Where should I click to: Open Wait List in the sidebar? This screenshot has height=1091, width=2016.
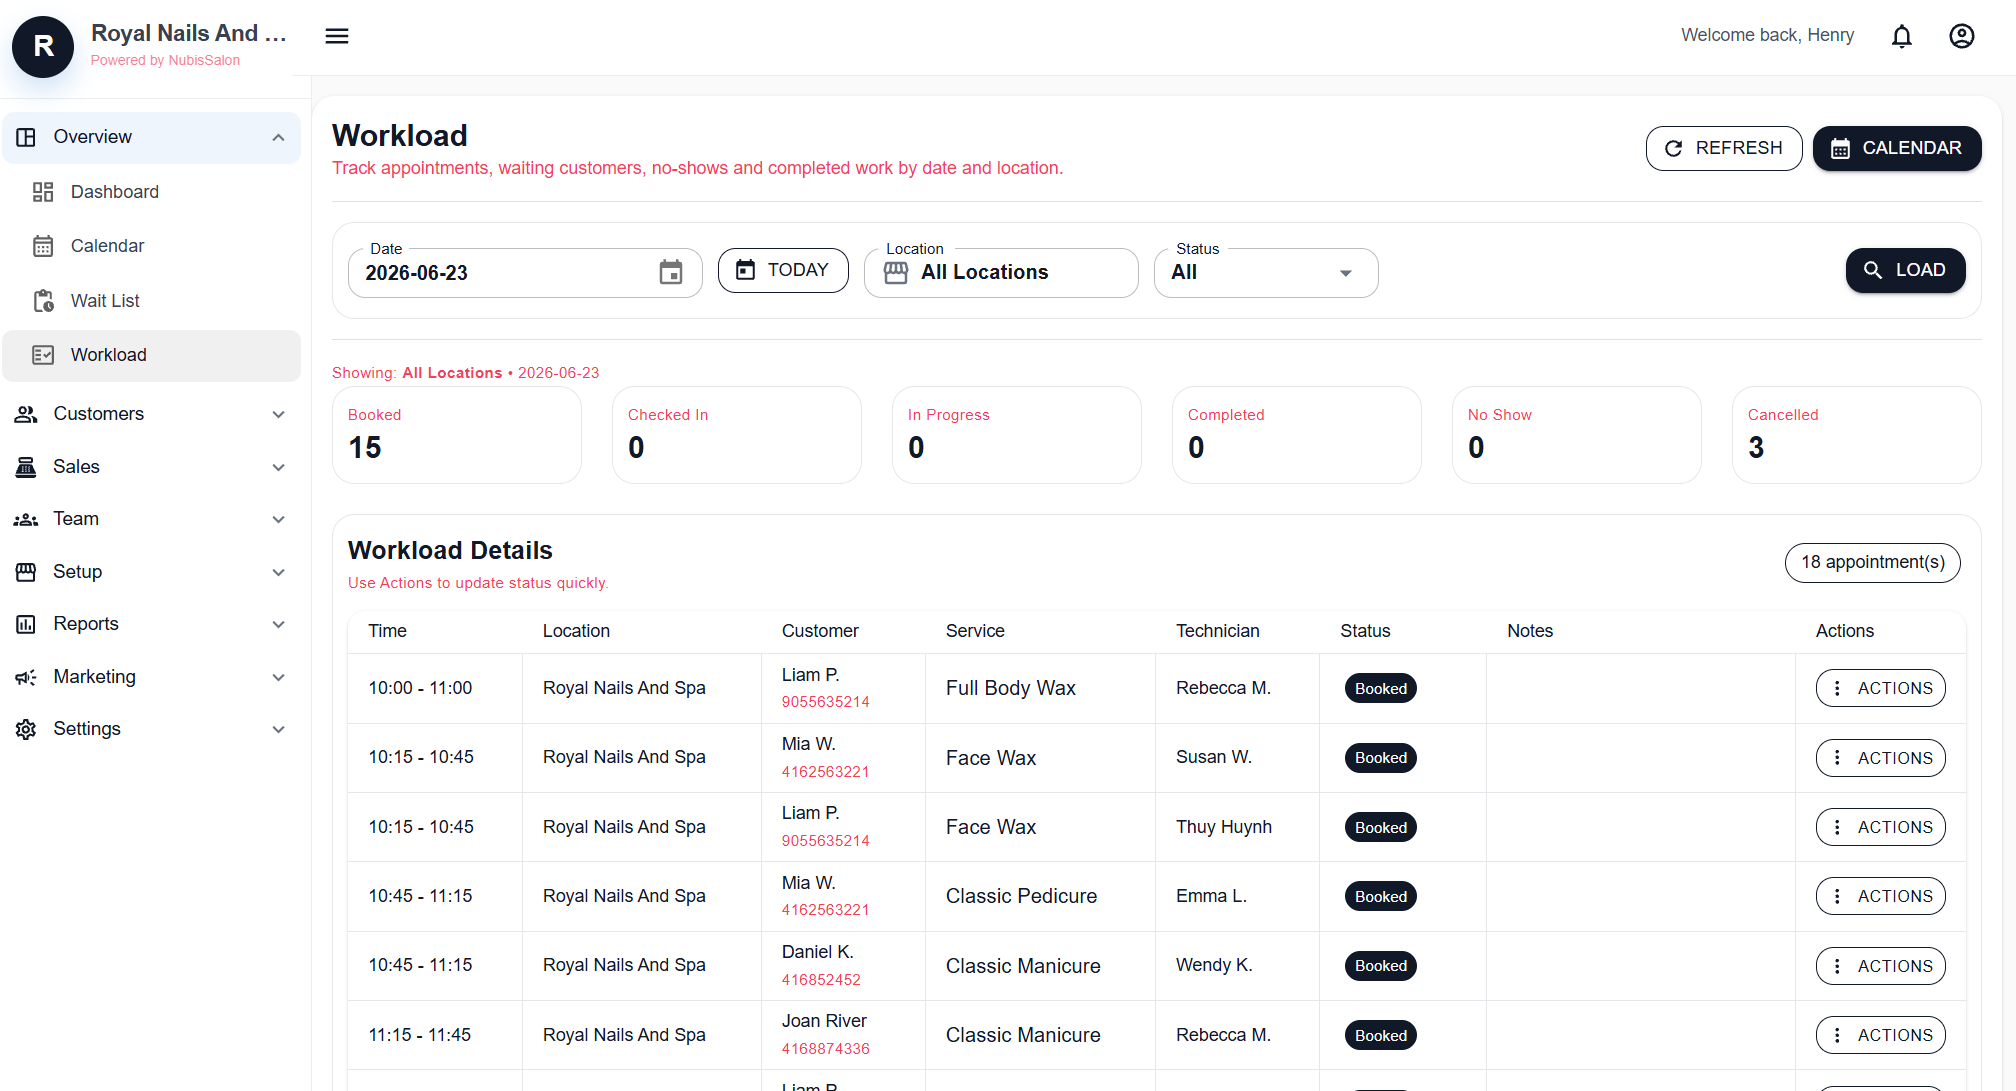pos(152,301)
